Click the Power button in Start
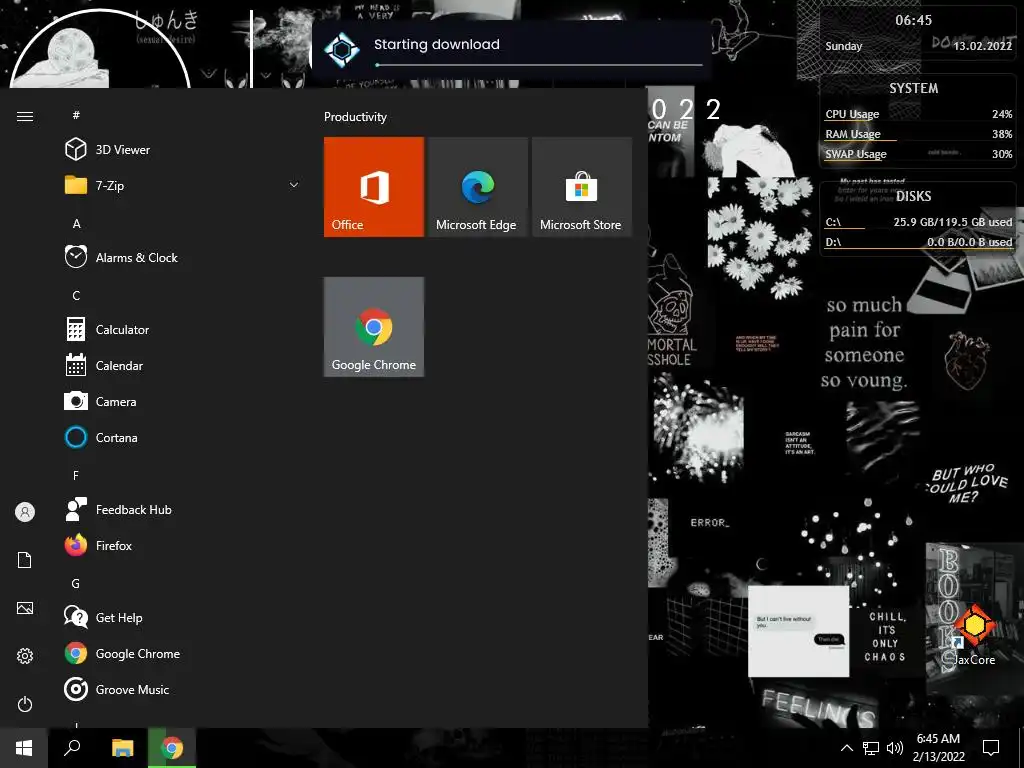Image resolution: width=1024 pixels, height=768 pixels. click(25, 704)
